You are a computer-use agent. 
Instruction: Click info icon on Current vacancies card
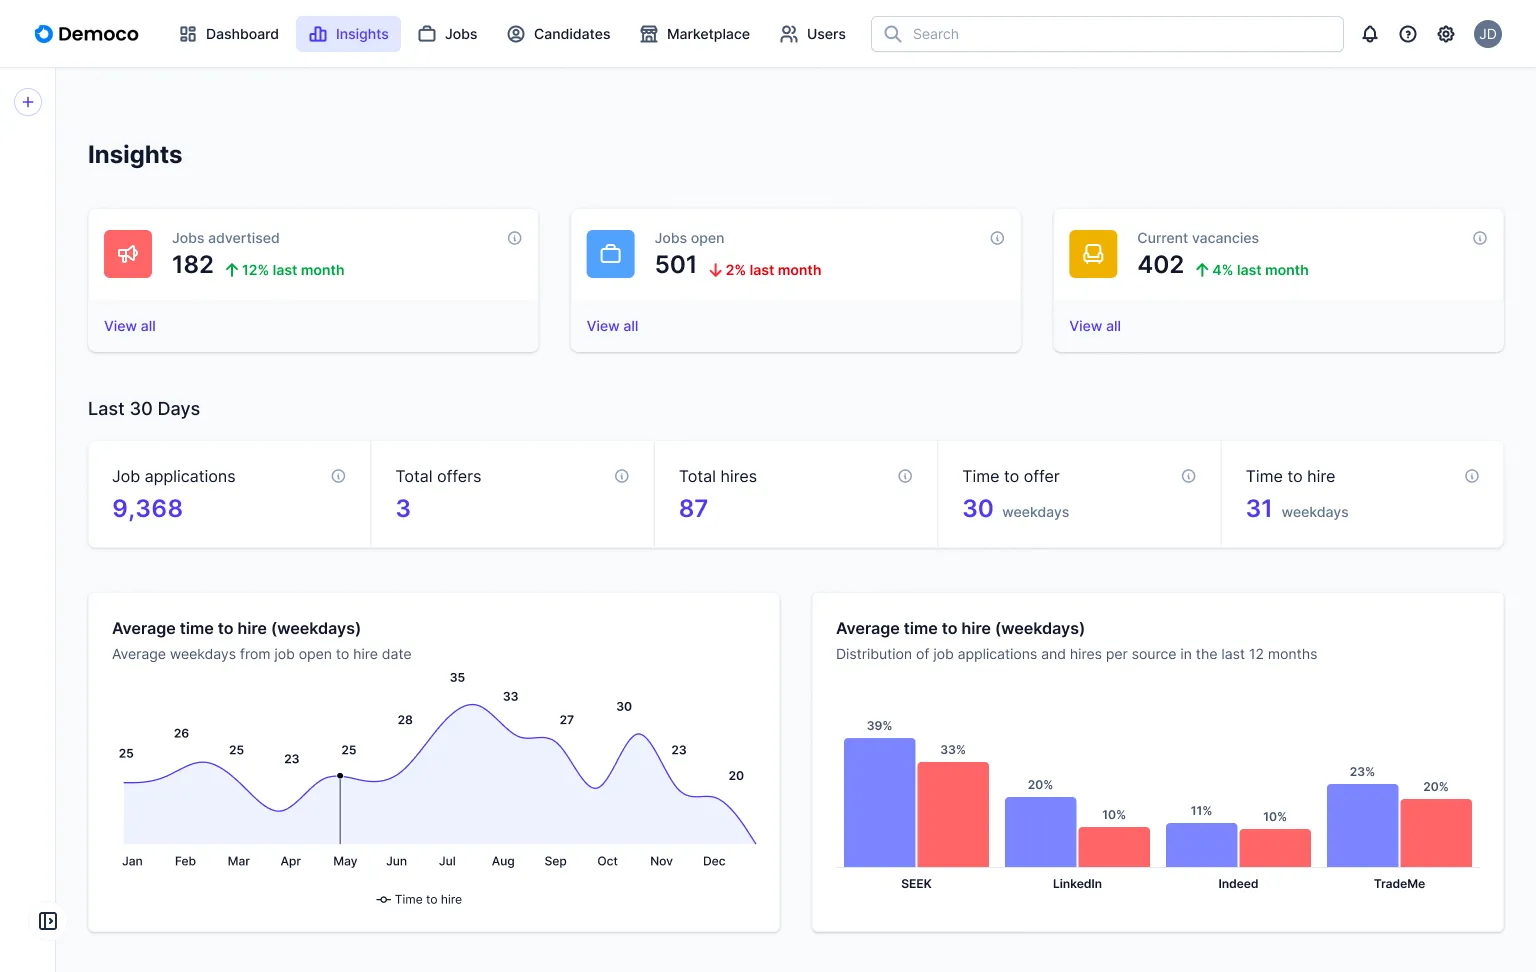[1480, 238]
